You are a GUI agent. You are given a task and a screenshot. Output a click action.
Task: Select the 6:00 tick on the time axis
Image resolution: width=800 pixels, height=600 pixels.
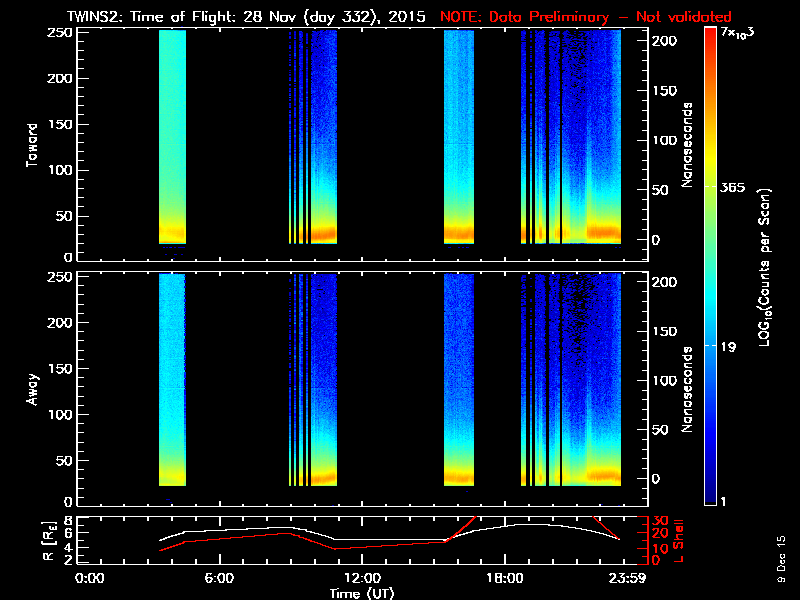(x=220, y=578)
